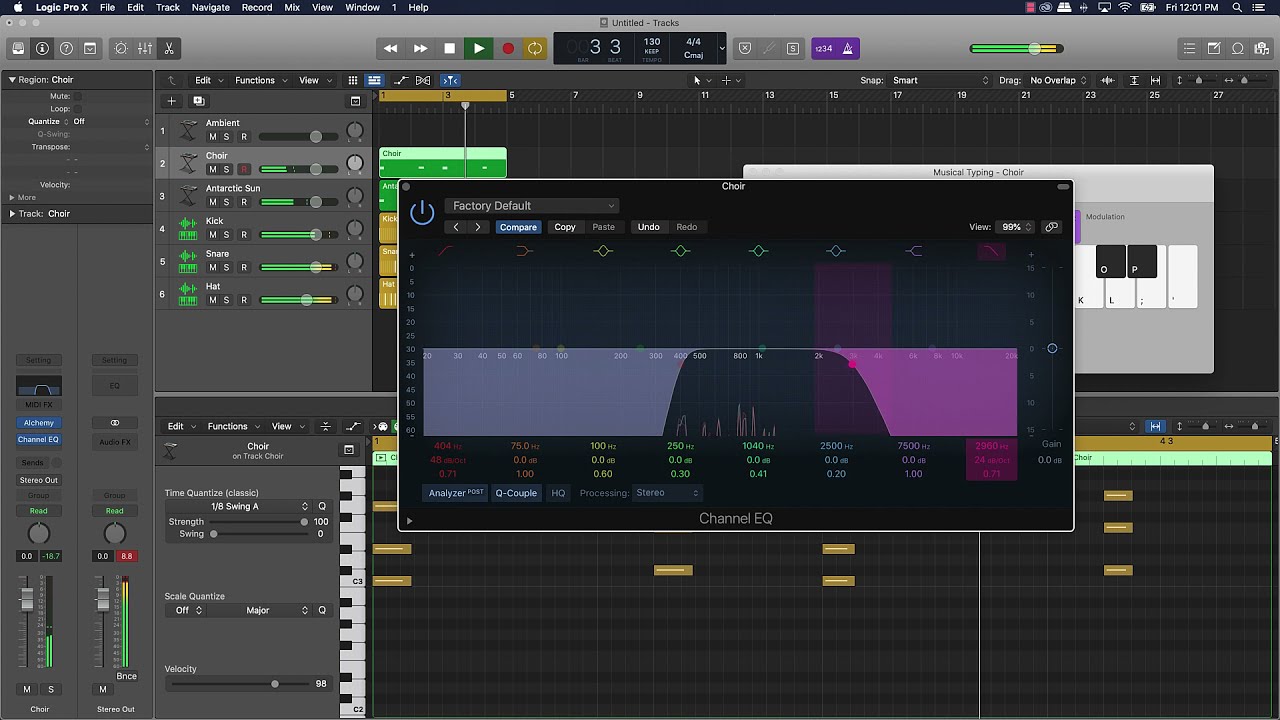Click the Alchemy instrument slot
This screenshot has width=1280, height=720.
coord(38,423)
